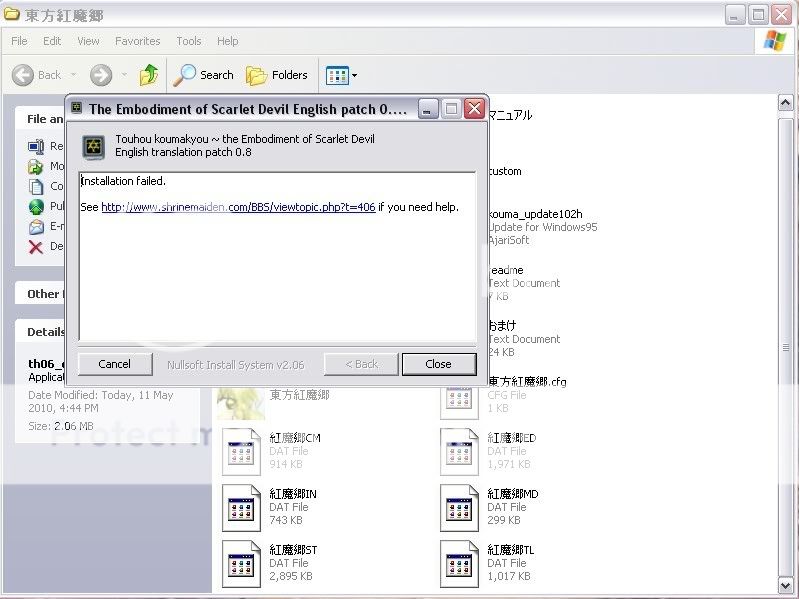The height and width of the screenshot is (599, 799).
Task: Open the shrinemaiden.com help link
Action: click(x=238, y=207)
